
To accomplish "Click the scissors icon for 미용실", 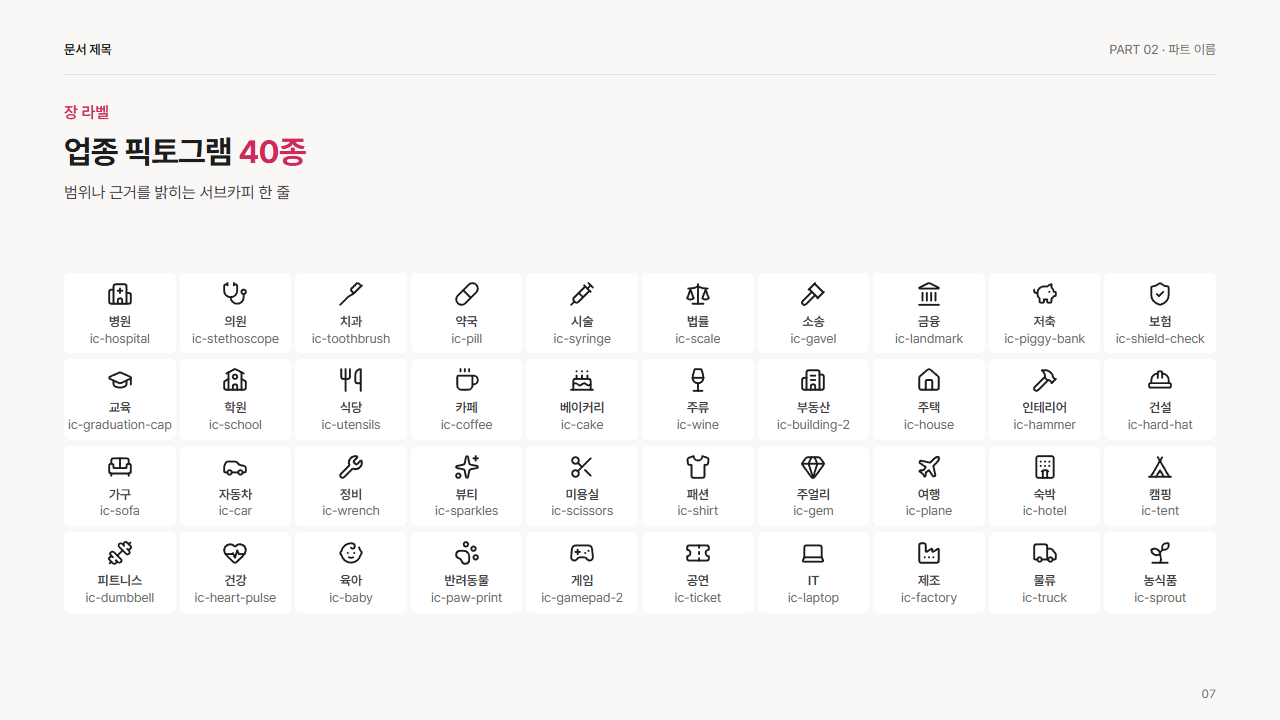I will pyautogui.click(x=582, y=467).
